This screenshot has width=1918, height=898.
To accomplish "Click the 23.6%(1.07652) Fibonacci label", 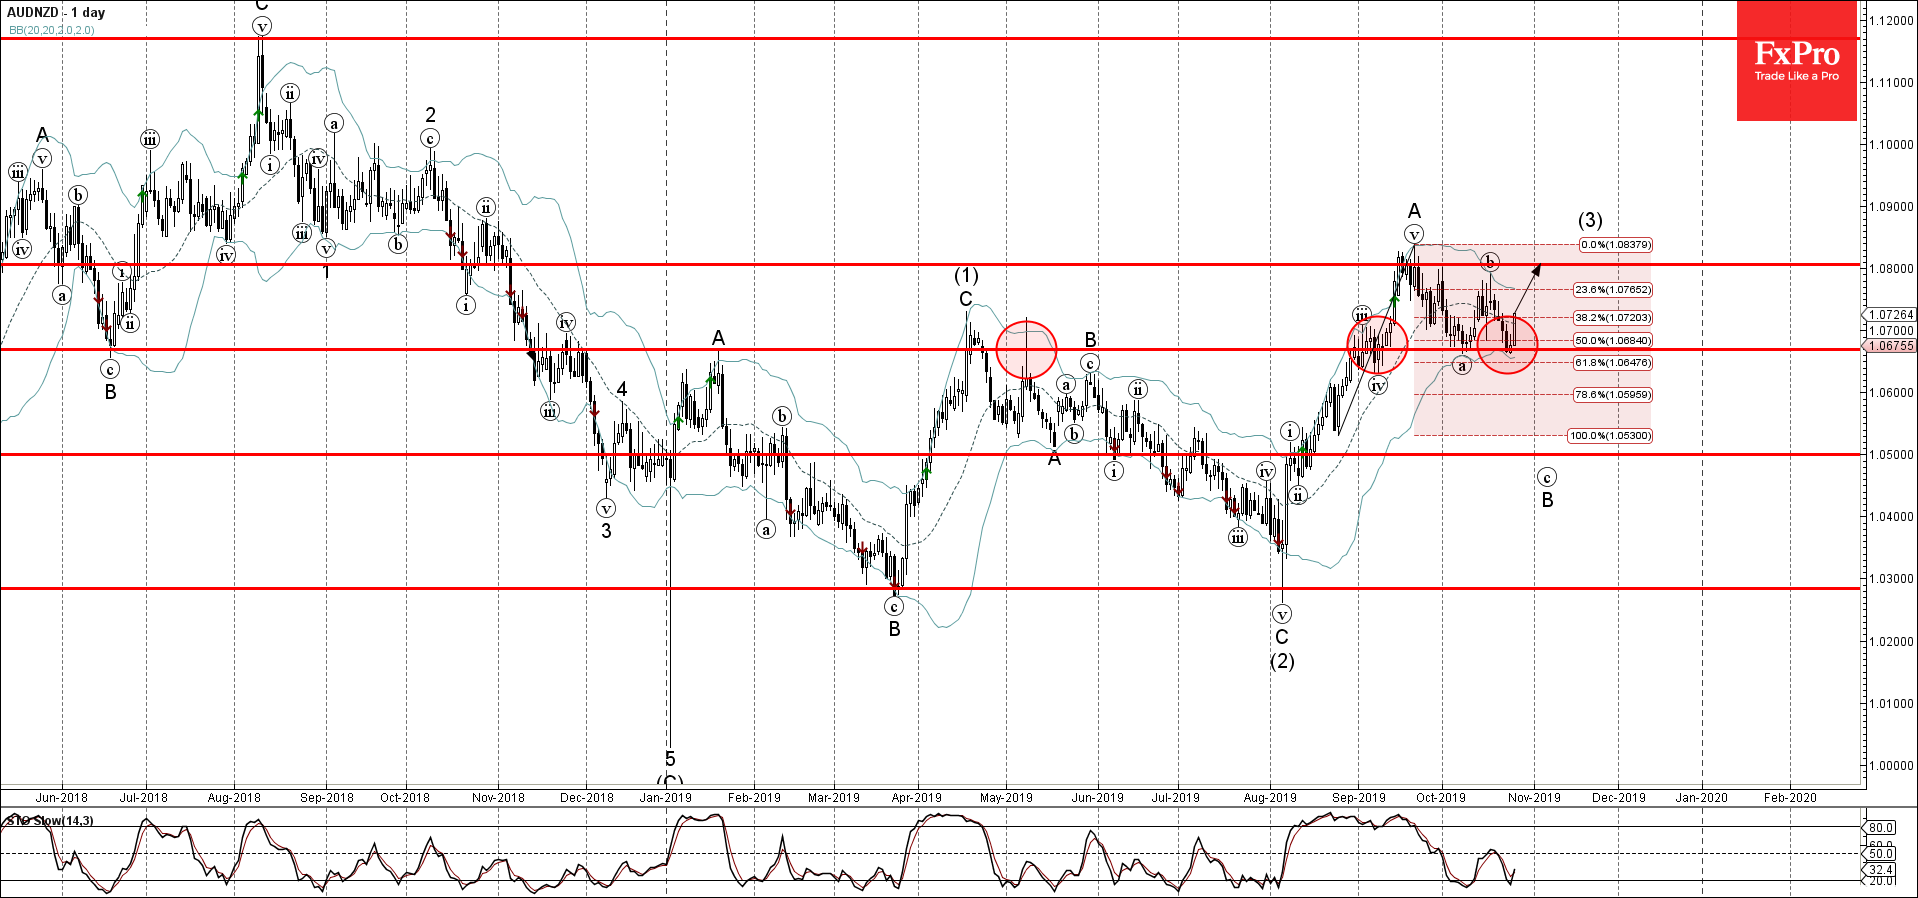I will pos(1612,290).
